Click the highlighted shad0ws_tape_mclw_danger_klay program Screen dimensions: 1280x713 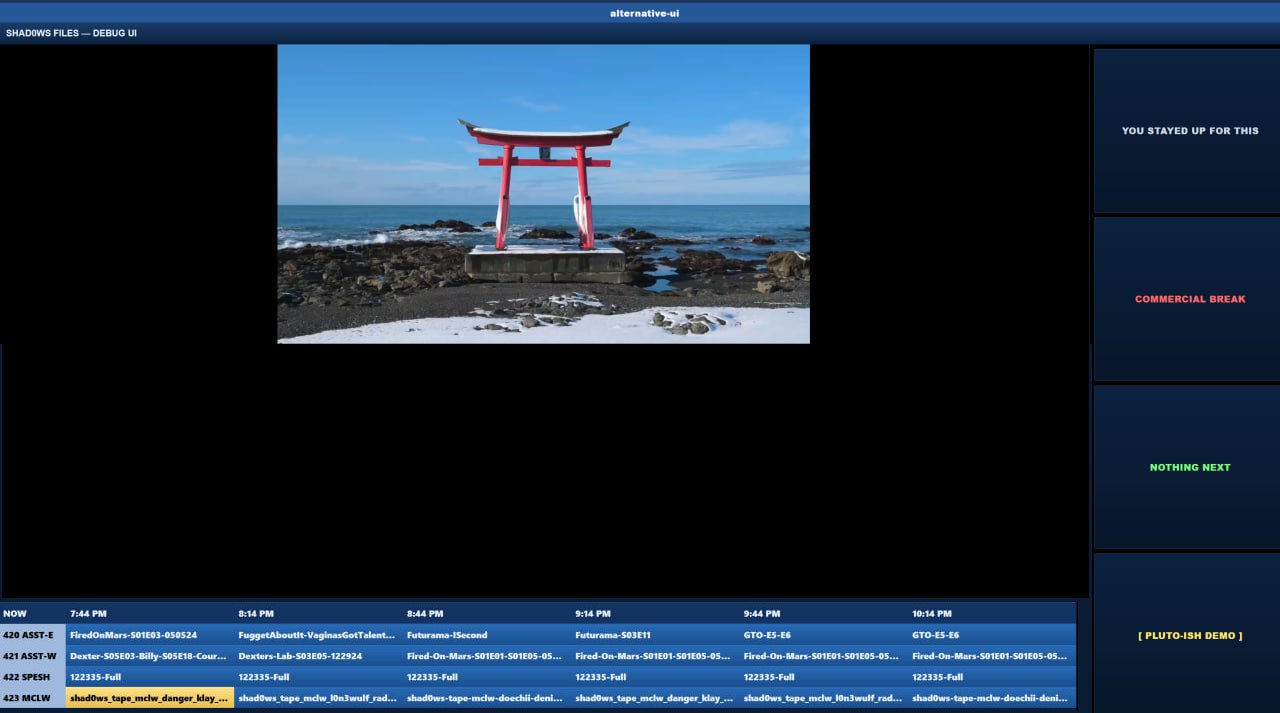[x=149, y=698]
